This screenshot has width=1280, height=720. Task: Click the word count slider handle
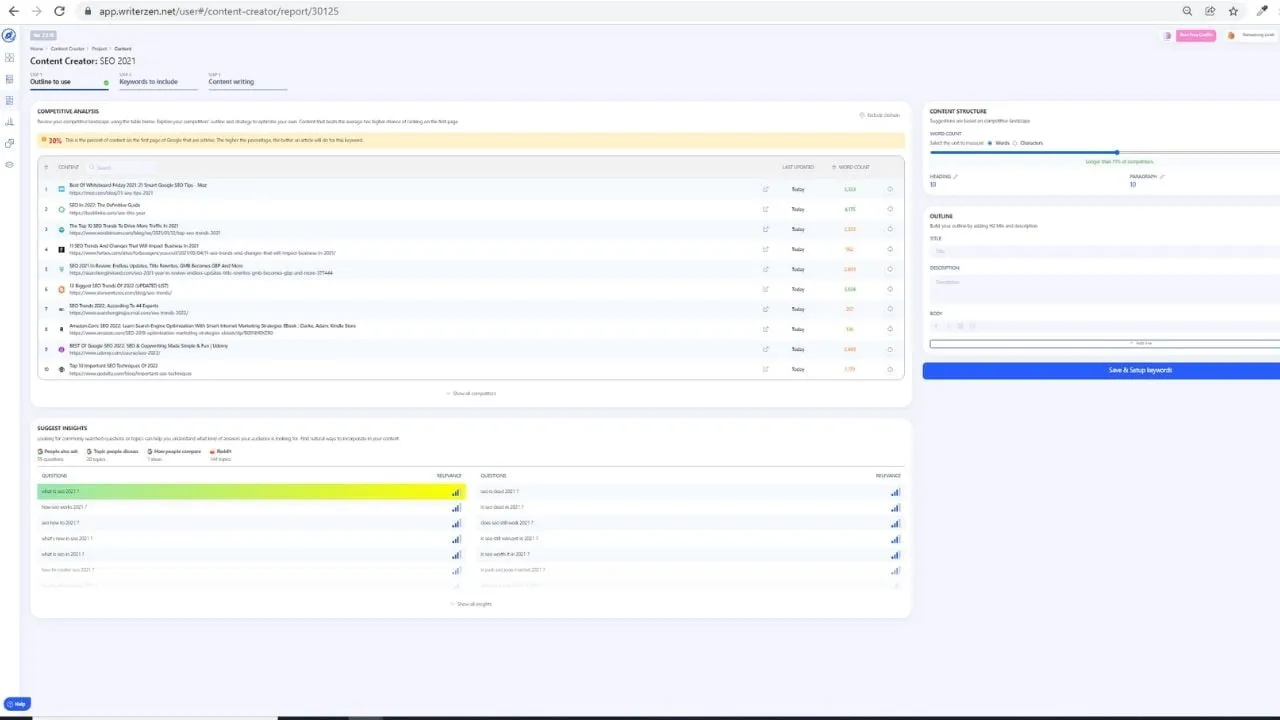(1117, 152)
